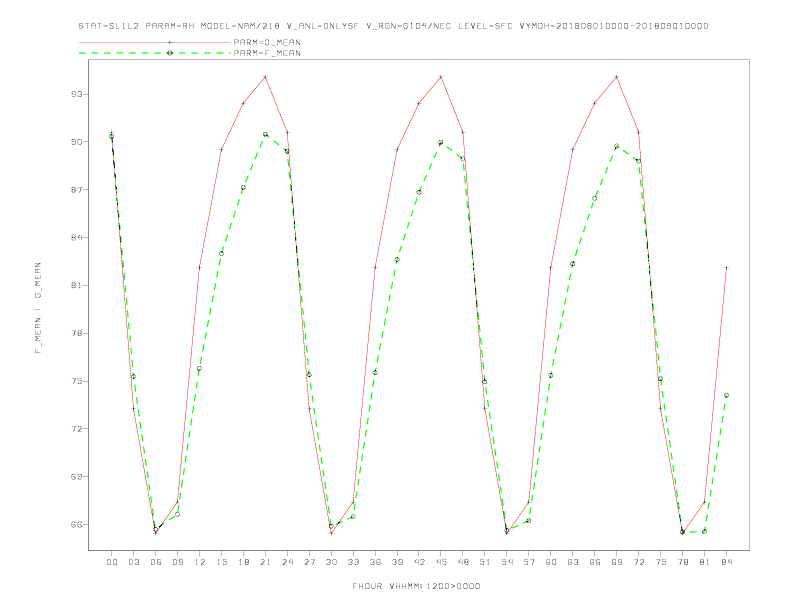792x612 pixels.
Task: Click the green dashed F_MEAN legend line sample
Action: coord(155,53)
